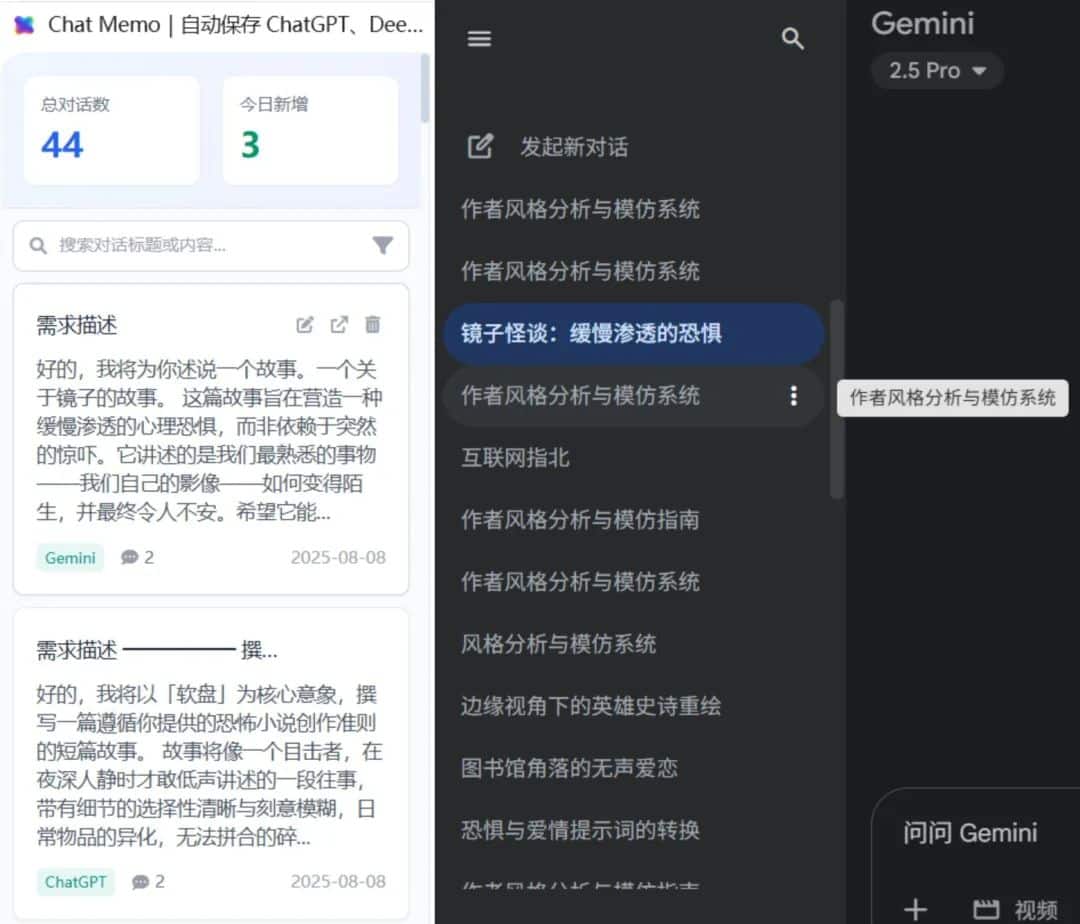Viewport: 1080px width, 924px height.
Task: Click the filter funnel icon in search bar
Action: tap(382, 246)
